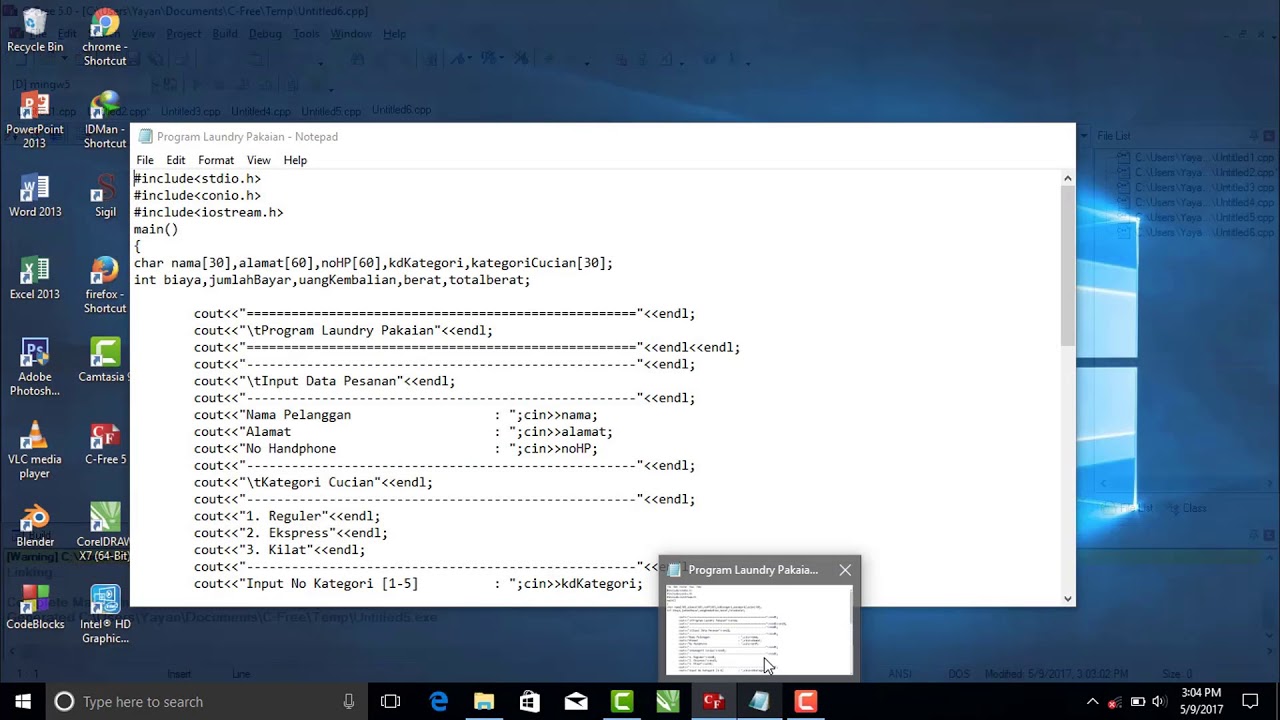
Task: Click the "1. Reguler" cout line
Action: (287, 516)
